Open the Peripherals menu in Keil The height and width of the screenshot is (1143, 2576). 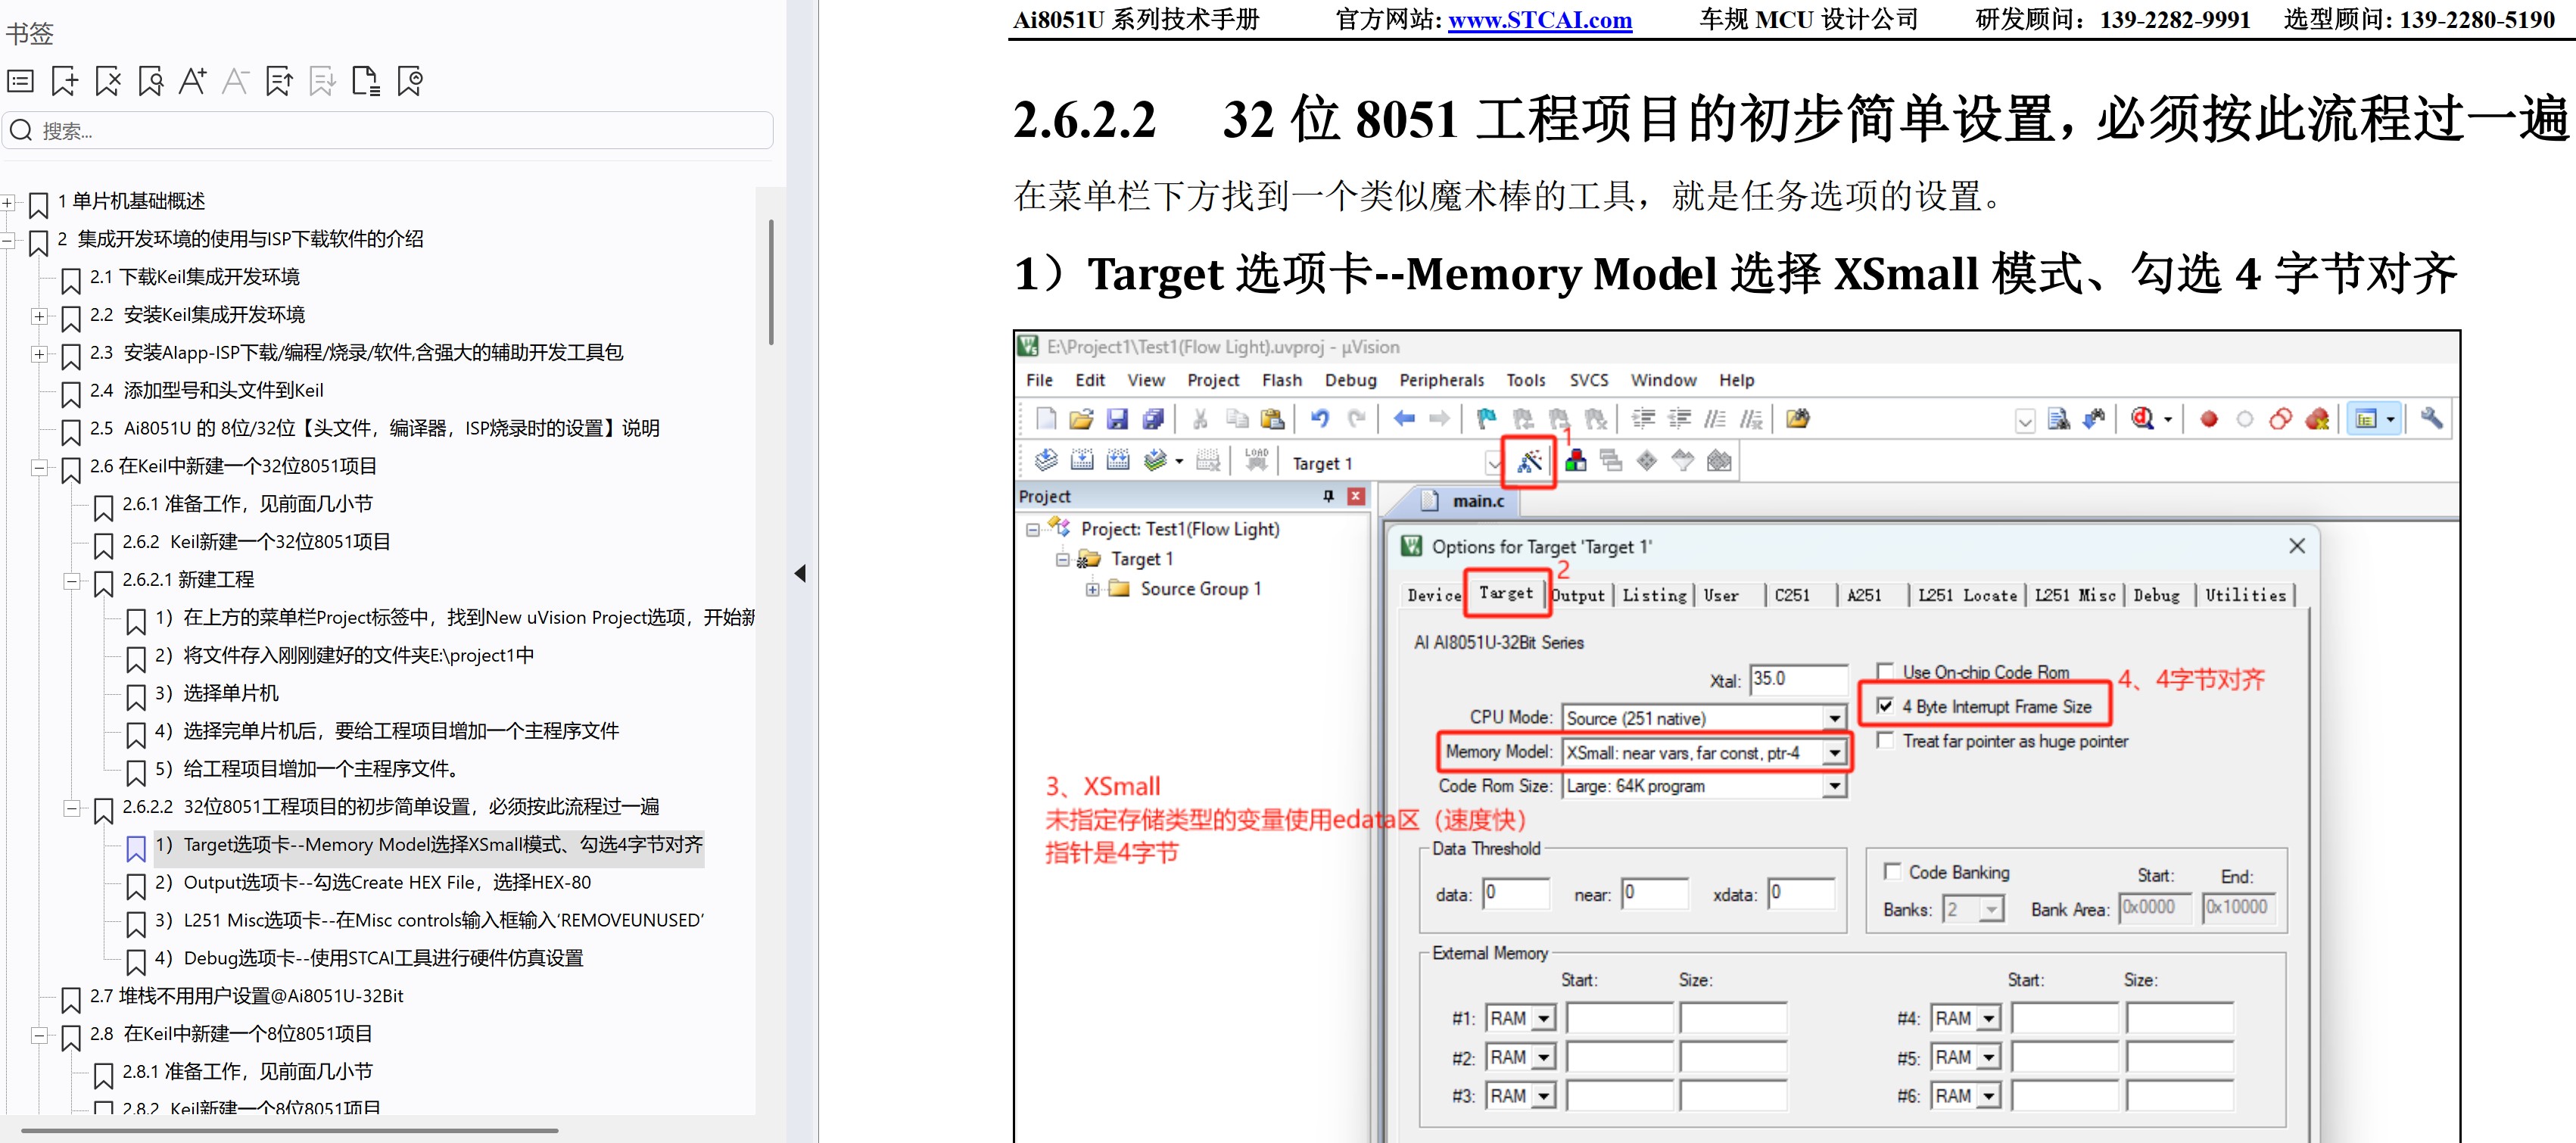point(1441,380)
